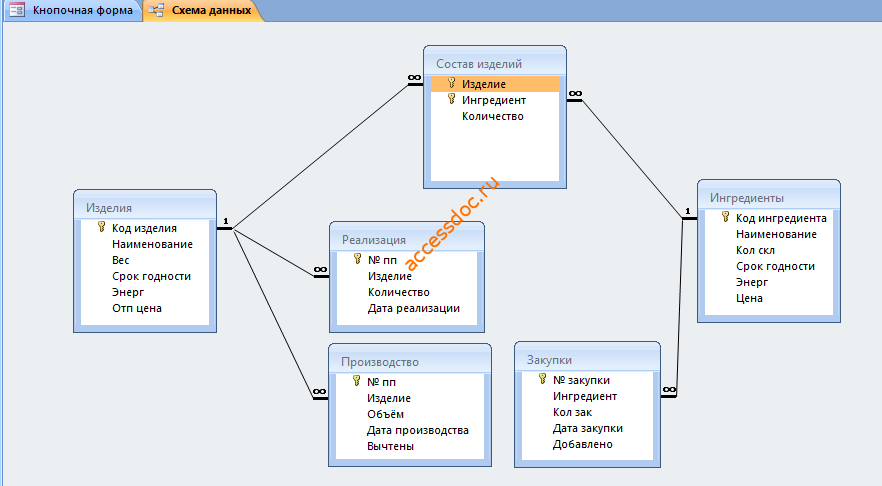
Task: Click key icon beside Код изделия field
Action: (x=101, y=227)
